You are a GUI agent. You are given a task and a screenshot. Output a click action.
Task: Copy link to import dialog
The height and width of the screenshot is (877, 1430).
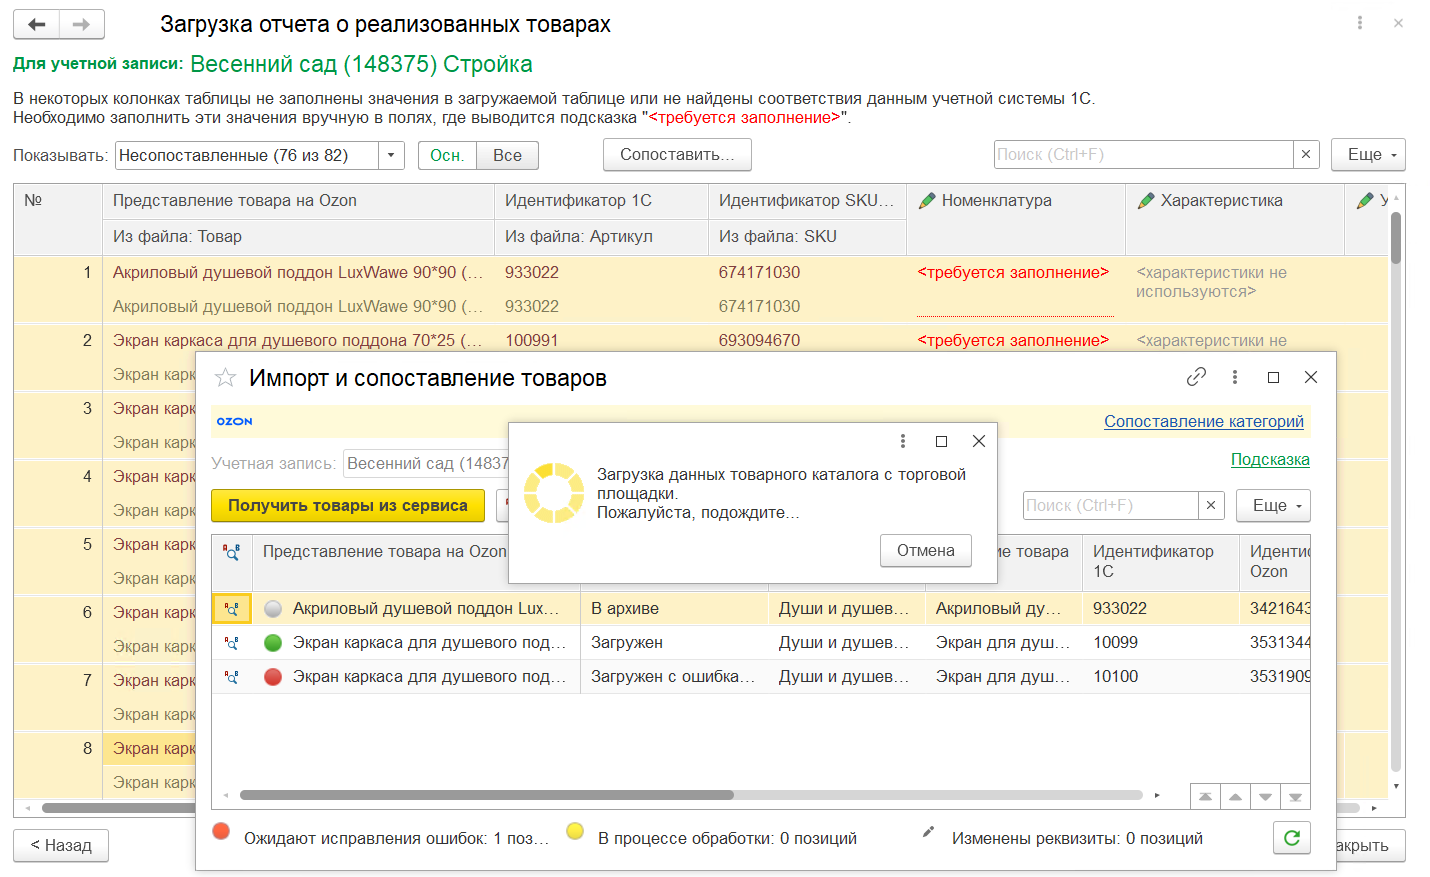coord(1196,377)
